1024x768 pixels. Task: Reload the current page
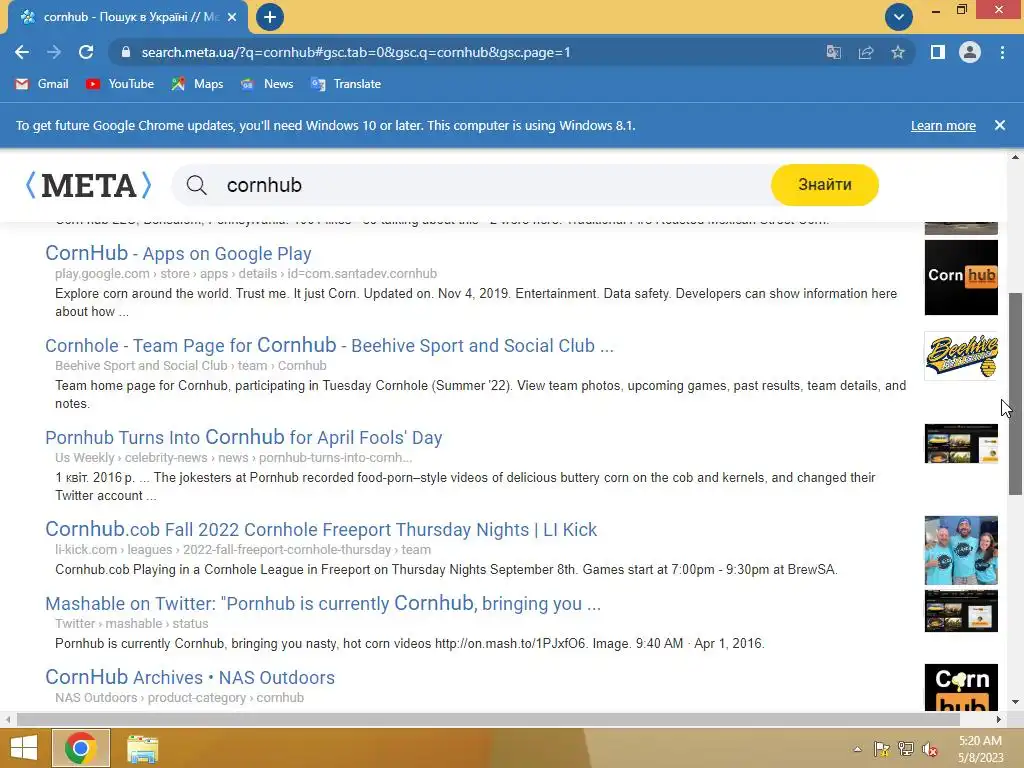[86, 52]
